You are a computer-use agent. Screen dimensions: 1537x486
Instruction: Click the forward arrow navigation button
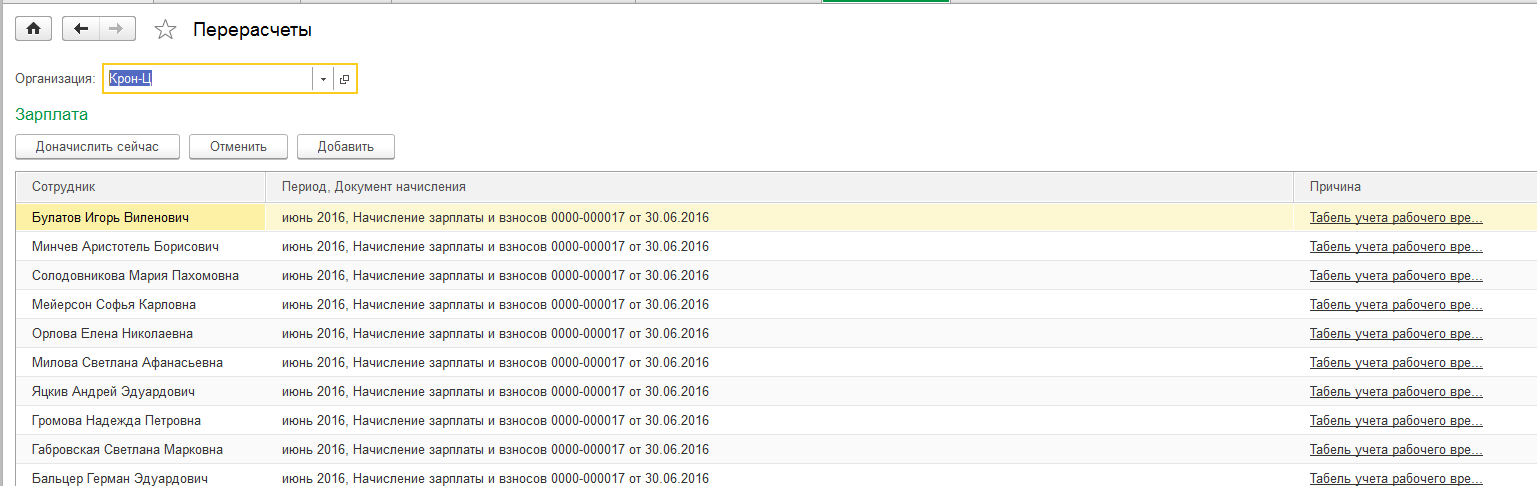[x=117, y=29]
